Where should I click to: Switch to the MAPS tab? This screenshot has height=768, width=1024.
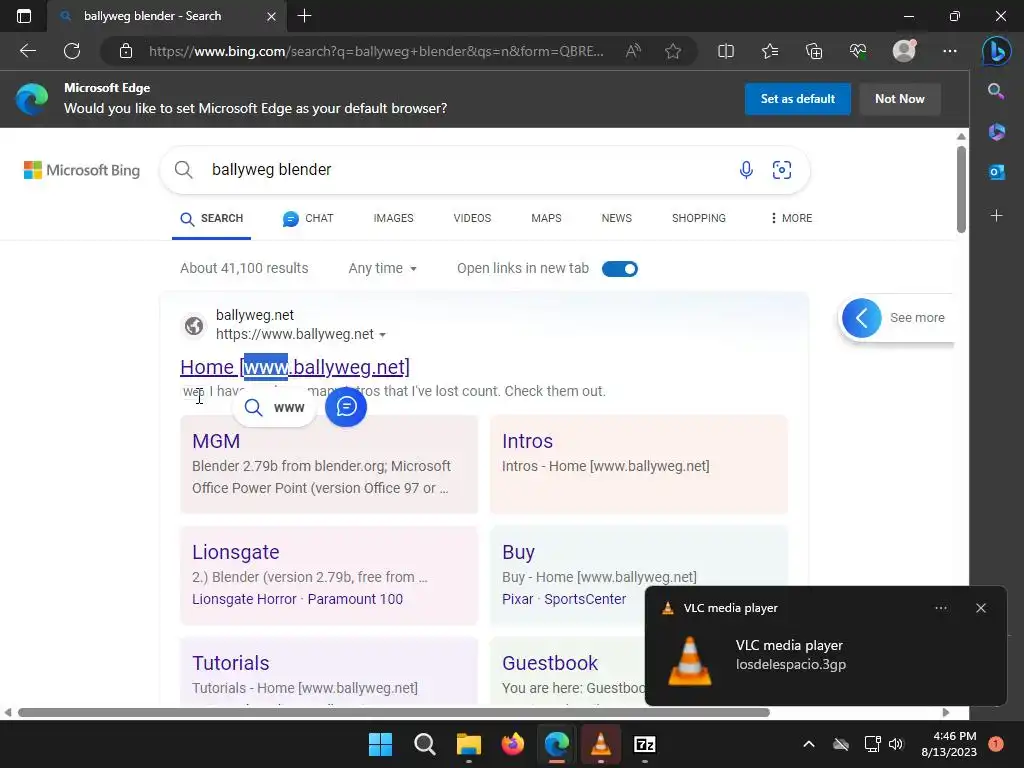546,218
